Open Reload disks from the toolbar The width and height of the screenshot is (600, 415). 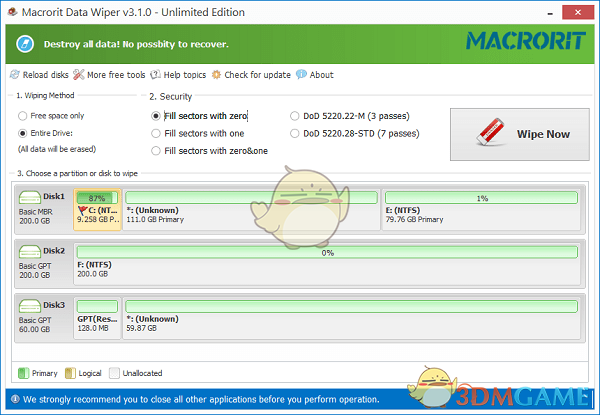[39, 75]
